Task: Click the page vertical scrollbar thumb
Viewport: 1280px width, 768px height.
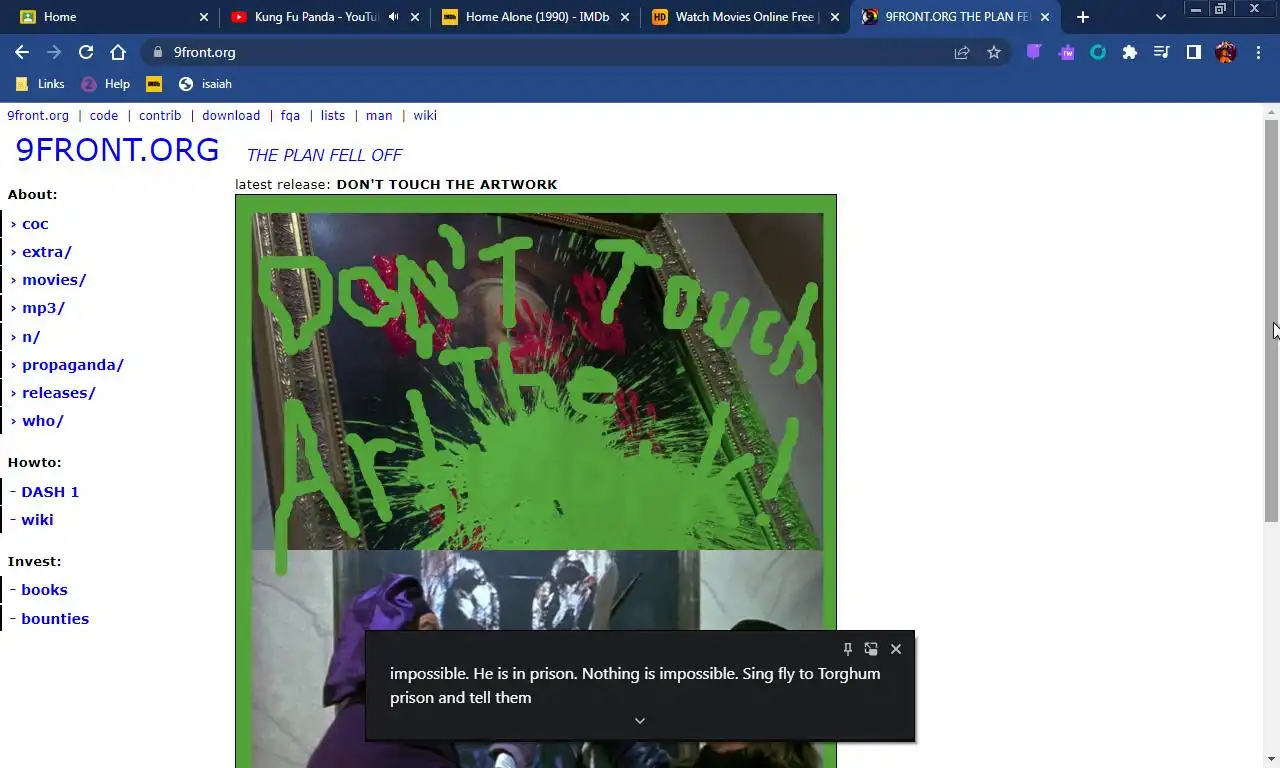Action: (x=1272, y=320)
